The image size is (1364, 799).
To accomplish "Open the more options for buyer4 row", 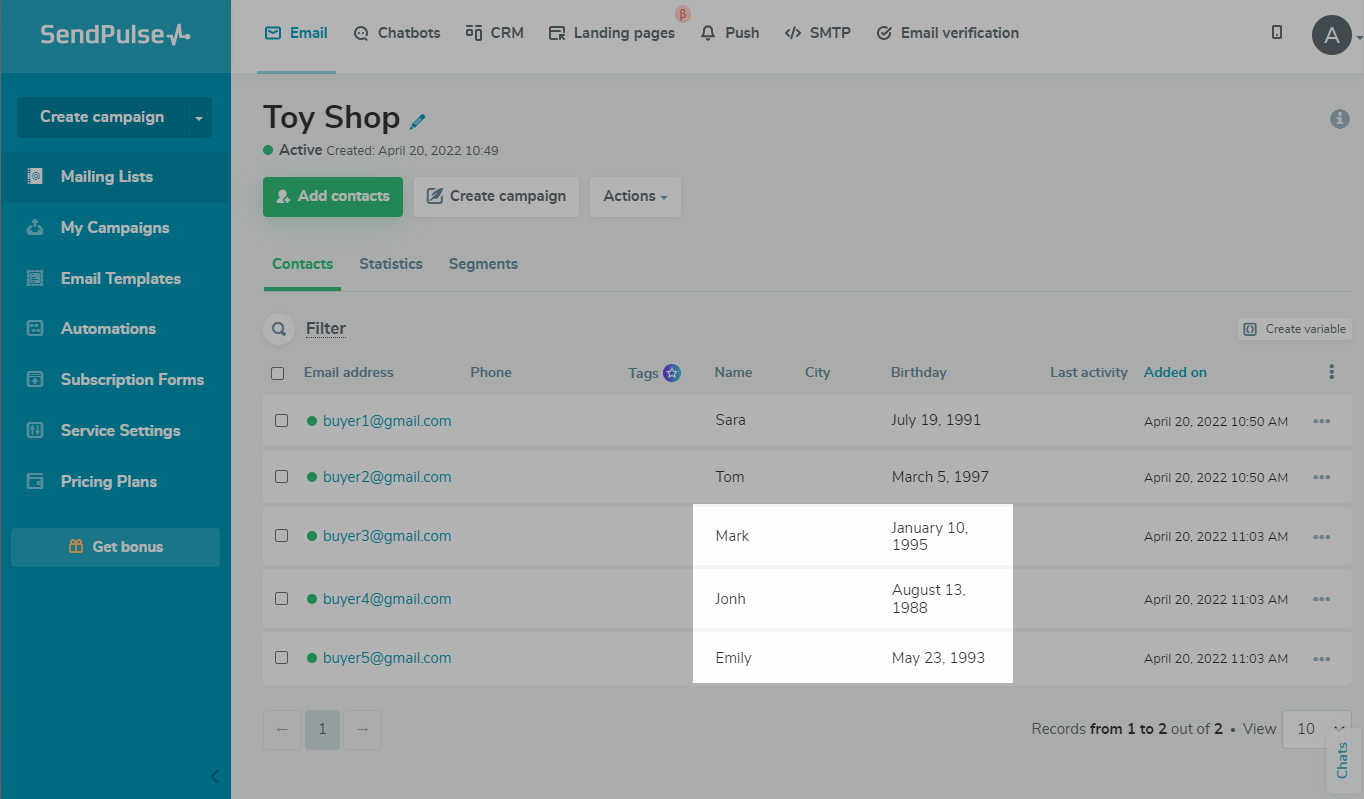I will click(x=1322, y=599).
